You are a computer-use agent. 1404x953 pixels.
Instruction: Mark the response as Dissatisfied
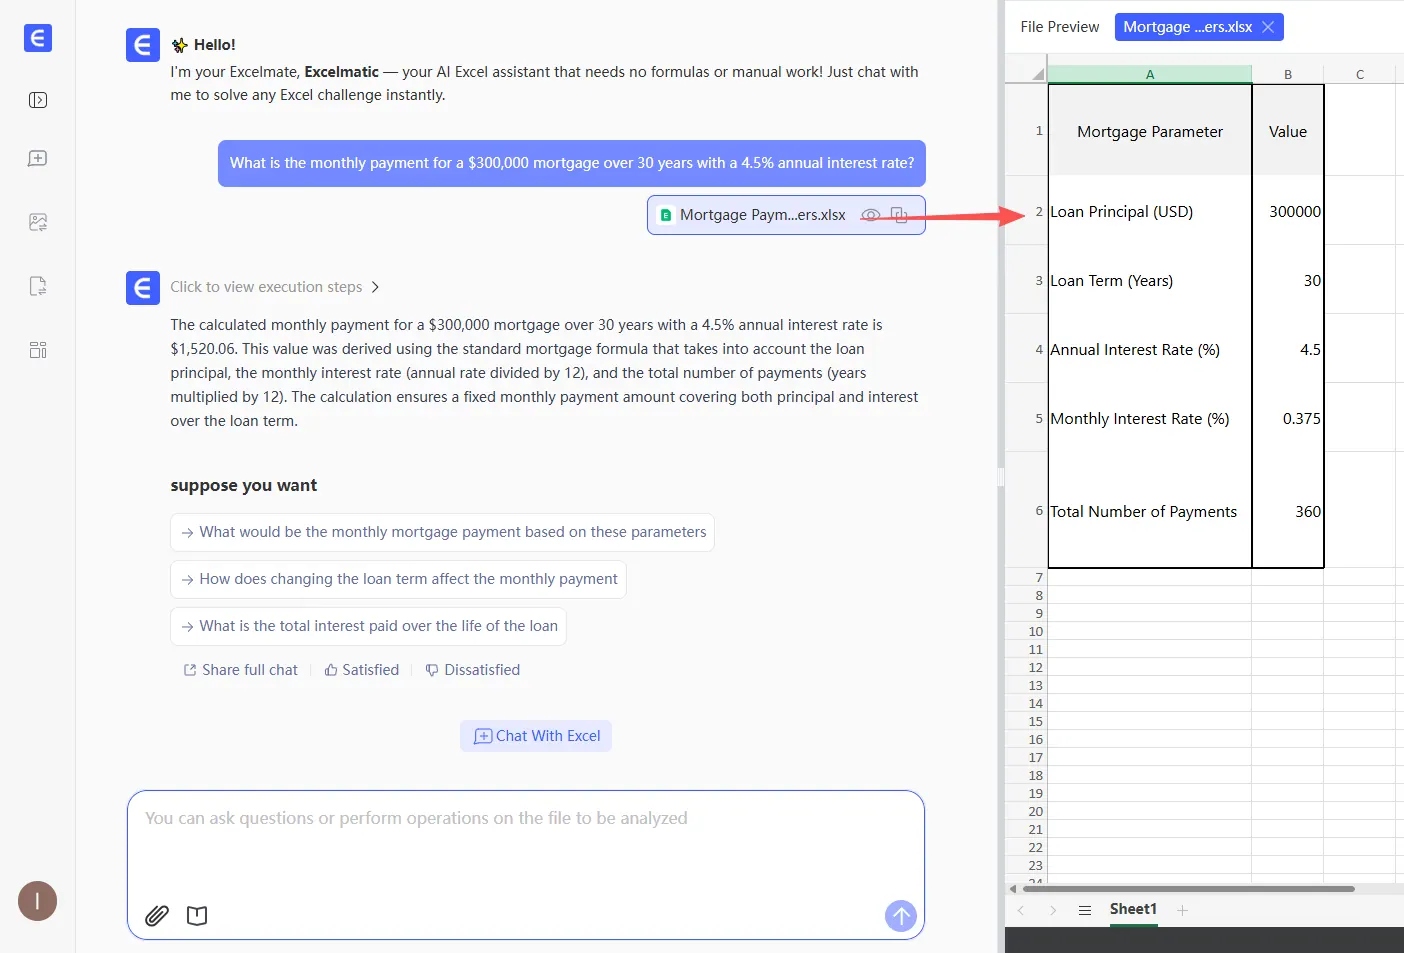pyautogui.click(x=472, y=670)
